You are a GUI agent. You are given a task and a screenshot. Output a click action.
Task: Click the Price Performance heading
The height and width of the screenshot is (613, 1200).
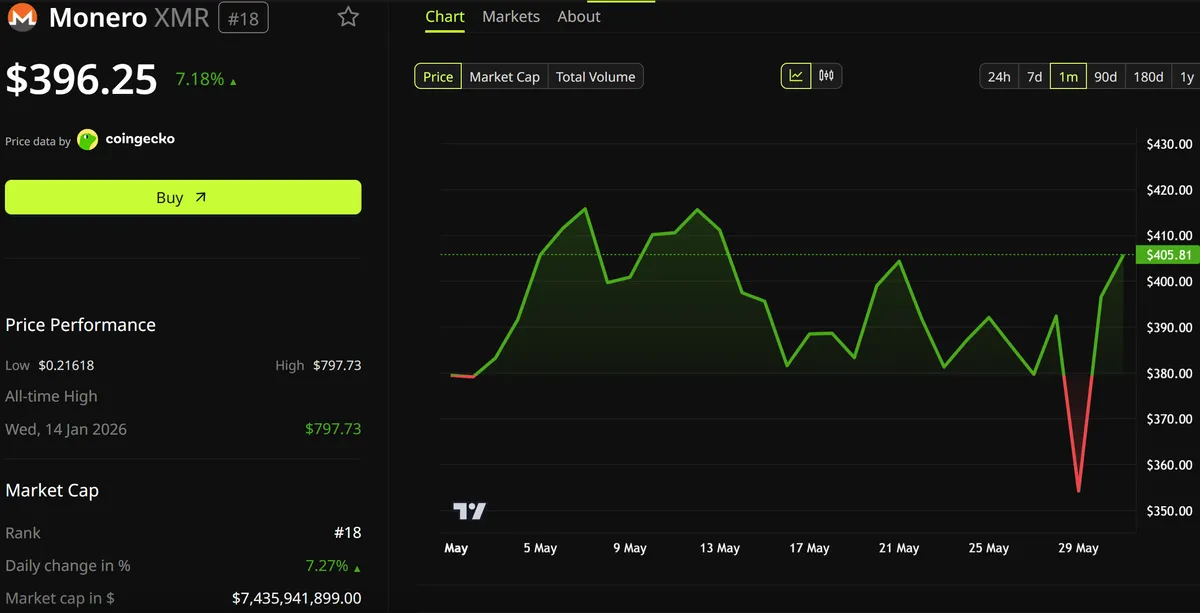click(81, 325)
